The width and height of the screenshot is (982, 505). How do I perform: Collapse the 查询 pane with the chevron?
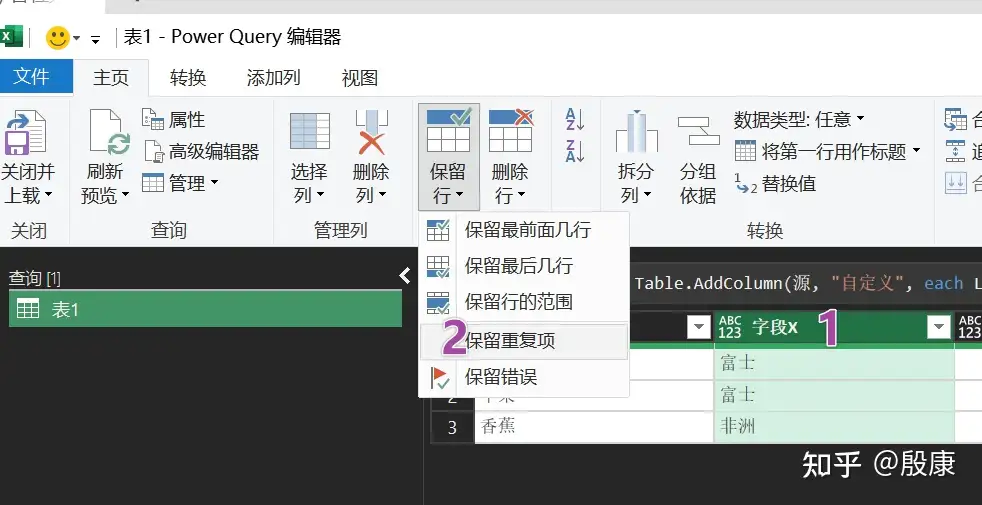pyautogui.click(x=405, y=275)
